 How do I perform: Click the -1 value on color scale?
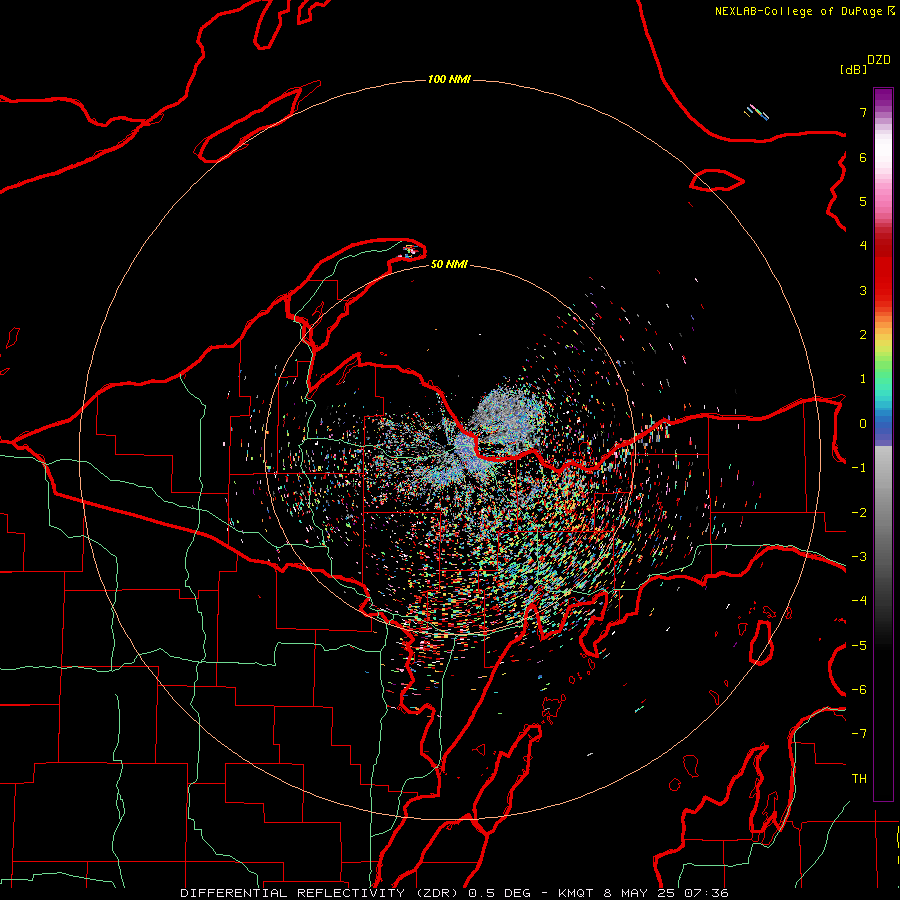pos(859,468)
